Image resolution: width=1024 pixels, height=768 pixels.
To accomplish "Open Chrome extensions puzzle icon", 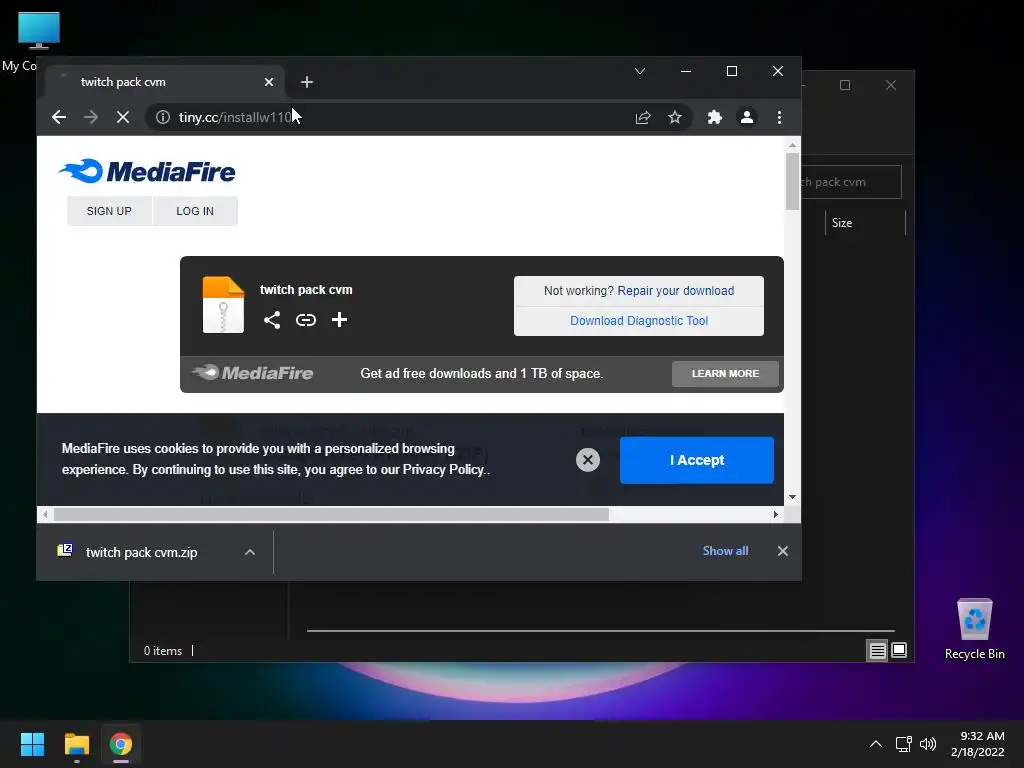I will (x=714, y=117).
